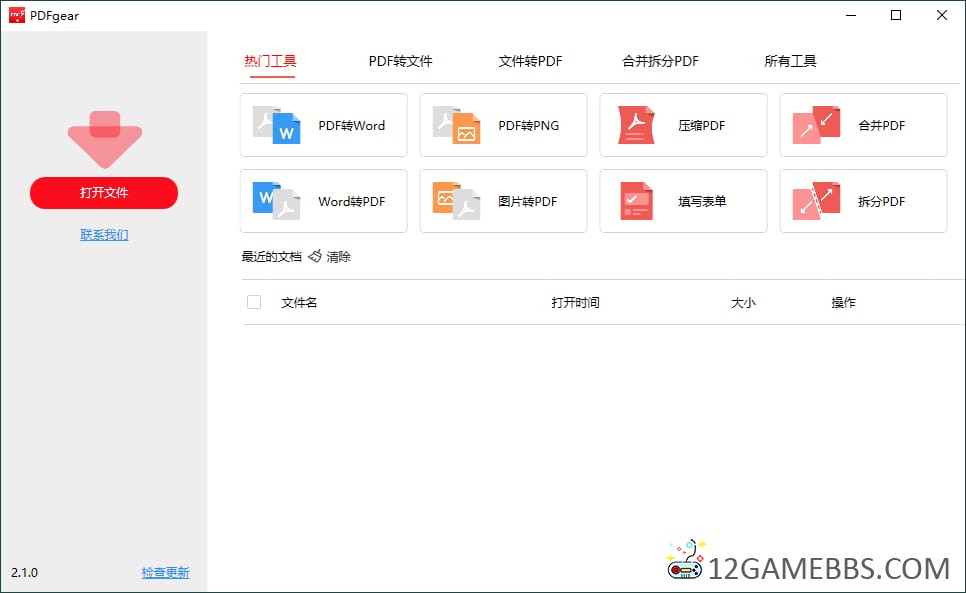Click the 填写表单 label text
Image resolution: width=966 pixels, height=593 pixels.
click(x=702, y=201)
